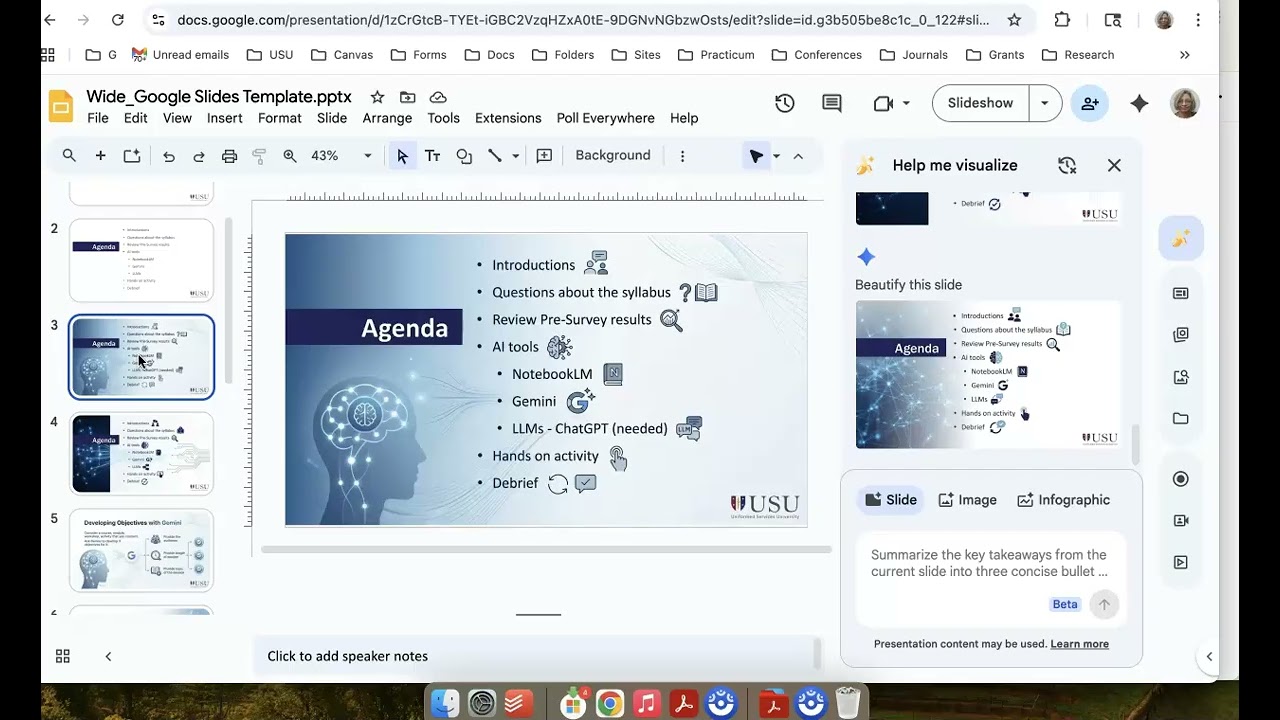Switch to the Infographic tab
The width and height of the screenshot is (1280, 720).
tap(1063, 500)
